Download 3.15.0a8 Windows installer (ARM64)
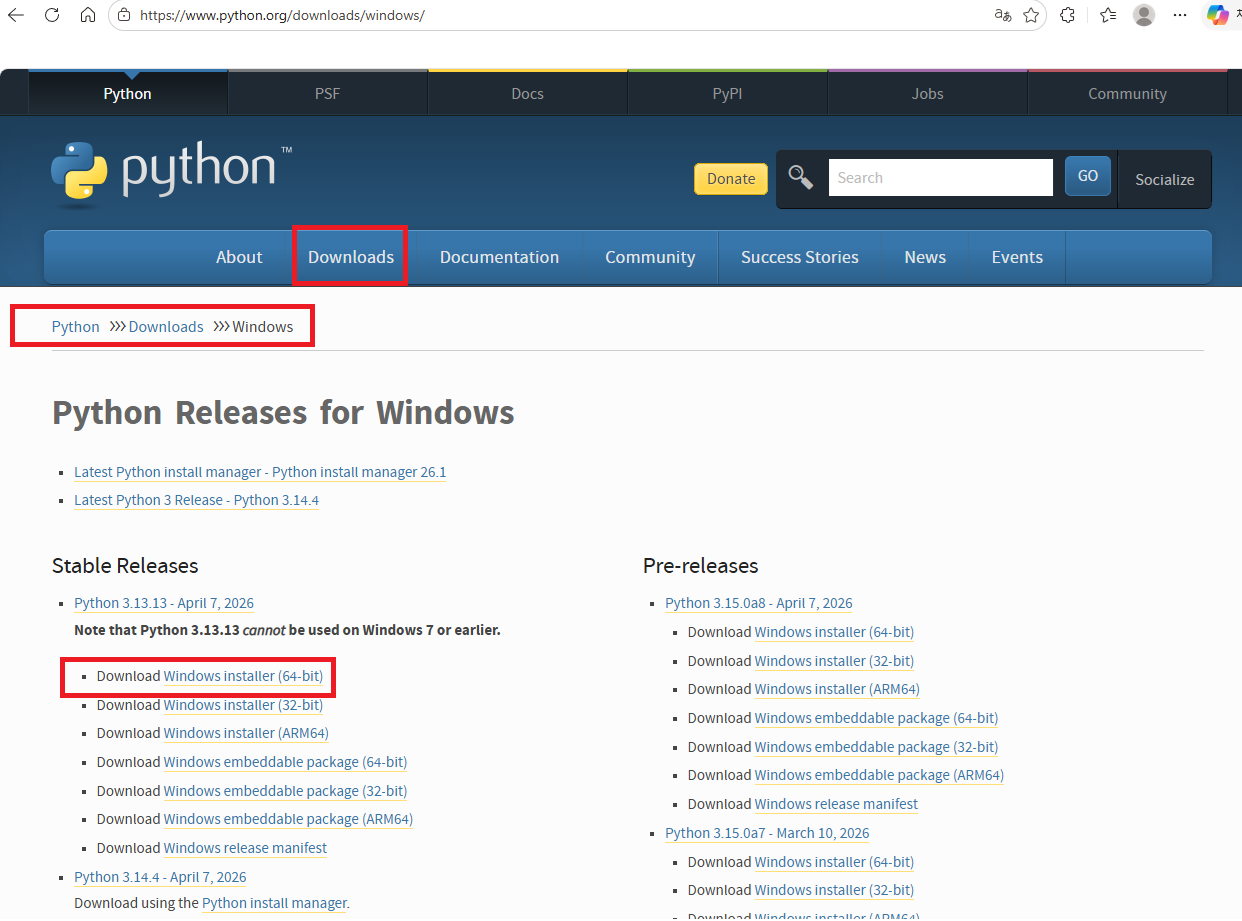Viewport: 1242px width, 921px height. pos(837,689)
